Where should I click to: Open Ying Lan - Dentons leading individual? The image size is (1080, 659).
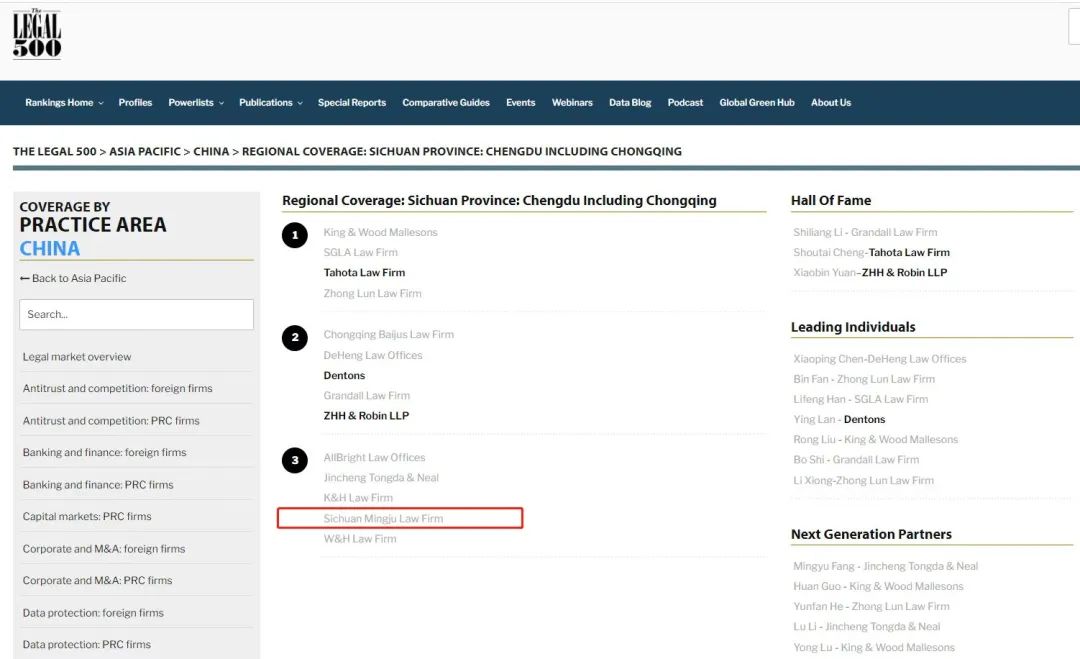(x=839, y=420)
